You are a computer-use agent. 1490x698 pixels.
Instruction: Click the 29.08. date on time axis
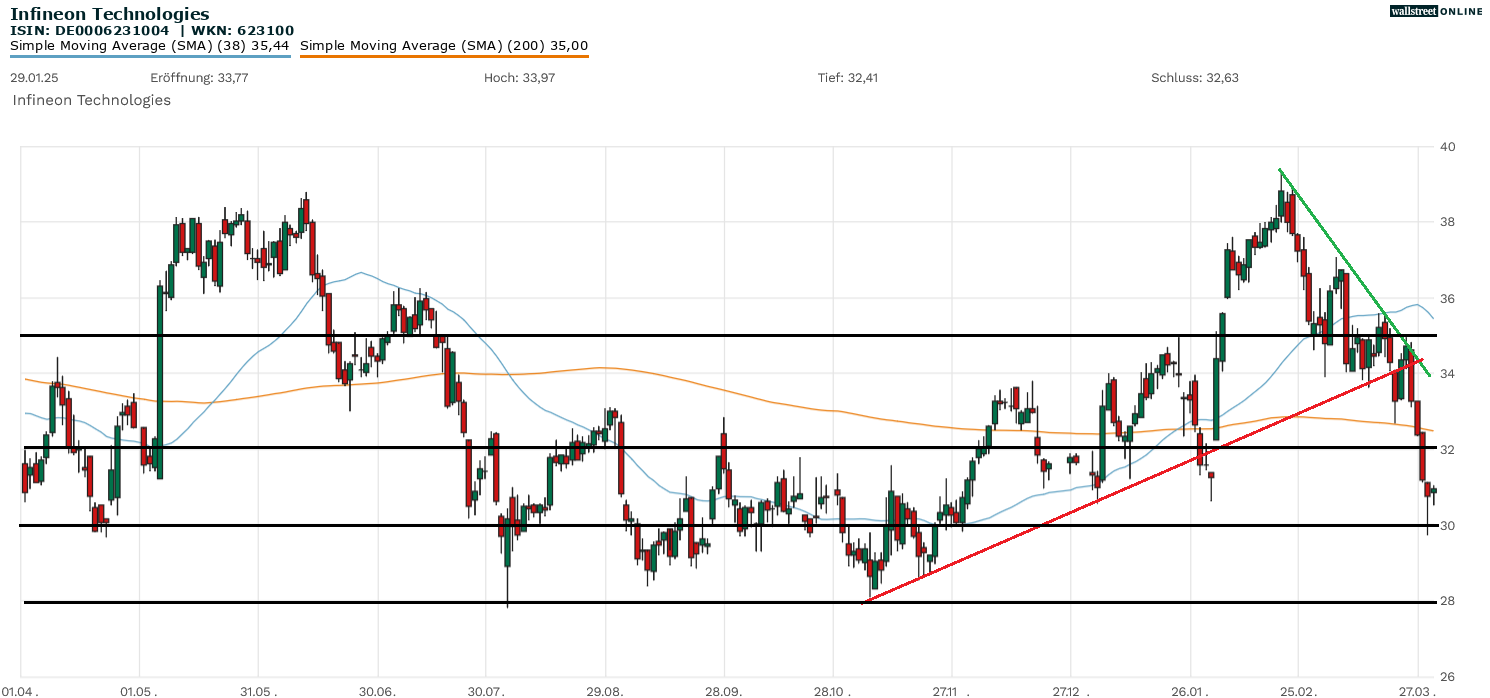pos(605,691)
